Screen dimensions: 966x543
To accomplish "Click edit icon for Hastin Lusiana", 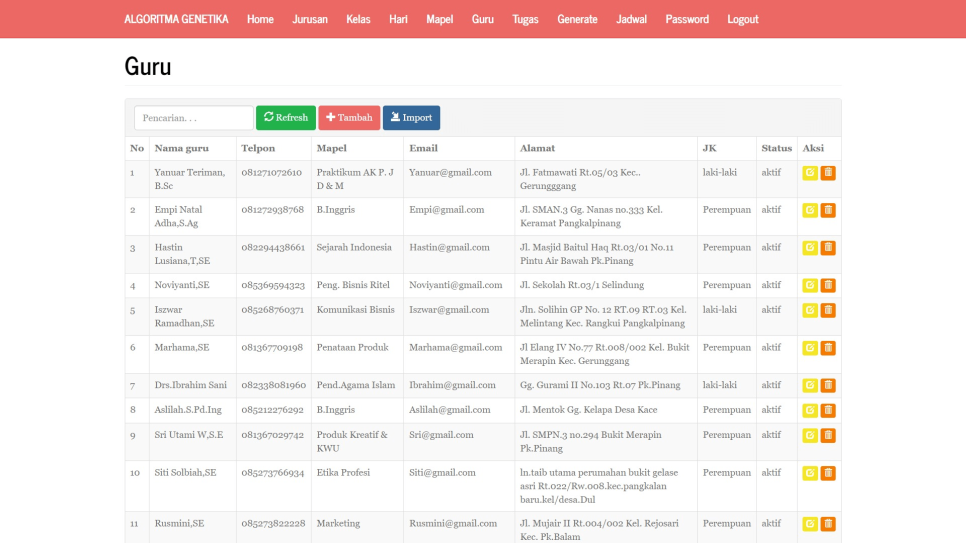I will (x=810, y=248).
